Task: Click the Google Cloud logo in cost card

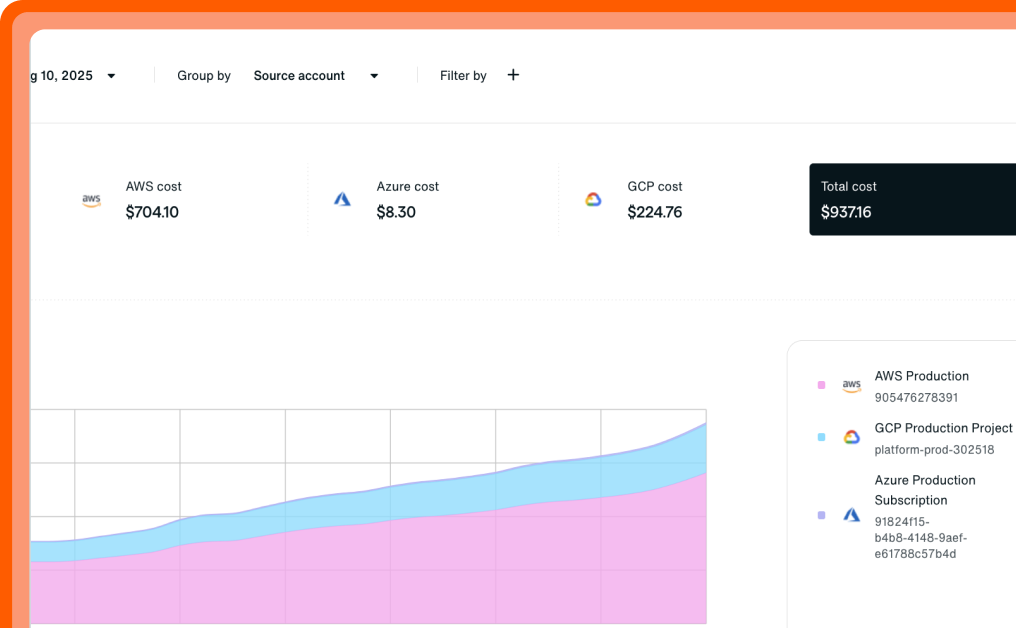Action: coord(594,200)
